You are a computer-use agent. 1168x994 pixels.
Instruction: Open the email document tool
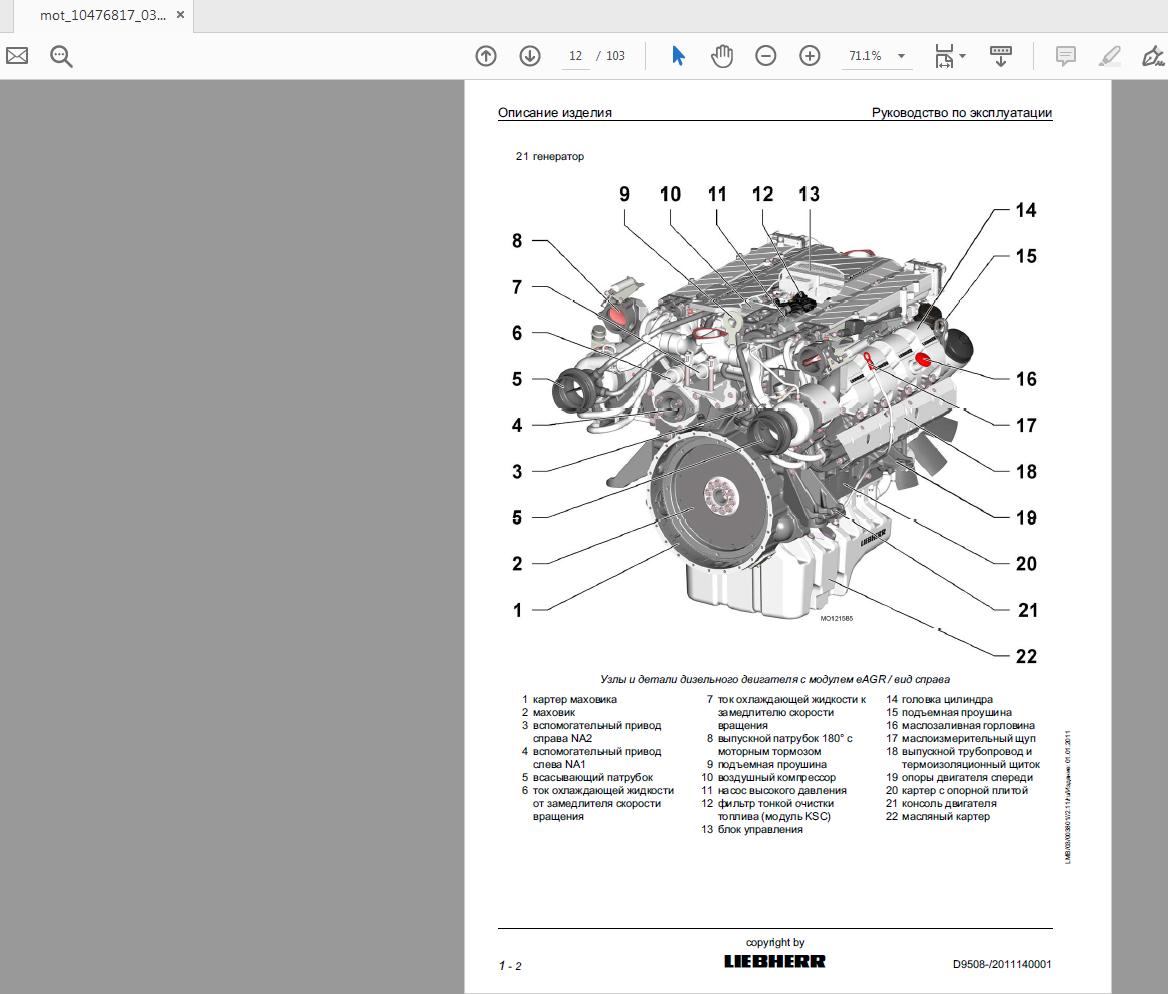(16, 56)
